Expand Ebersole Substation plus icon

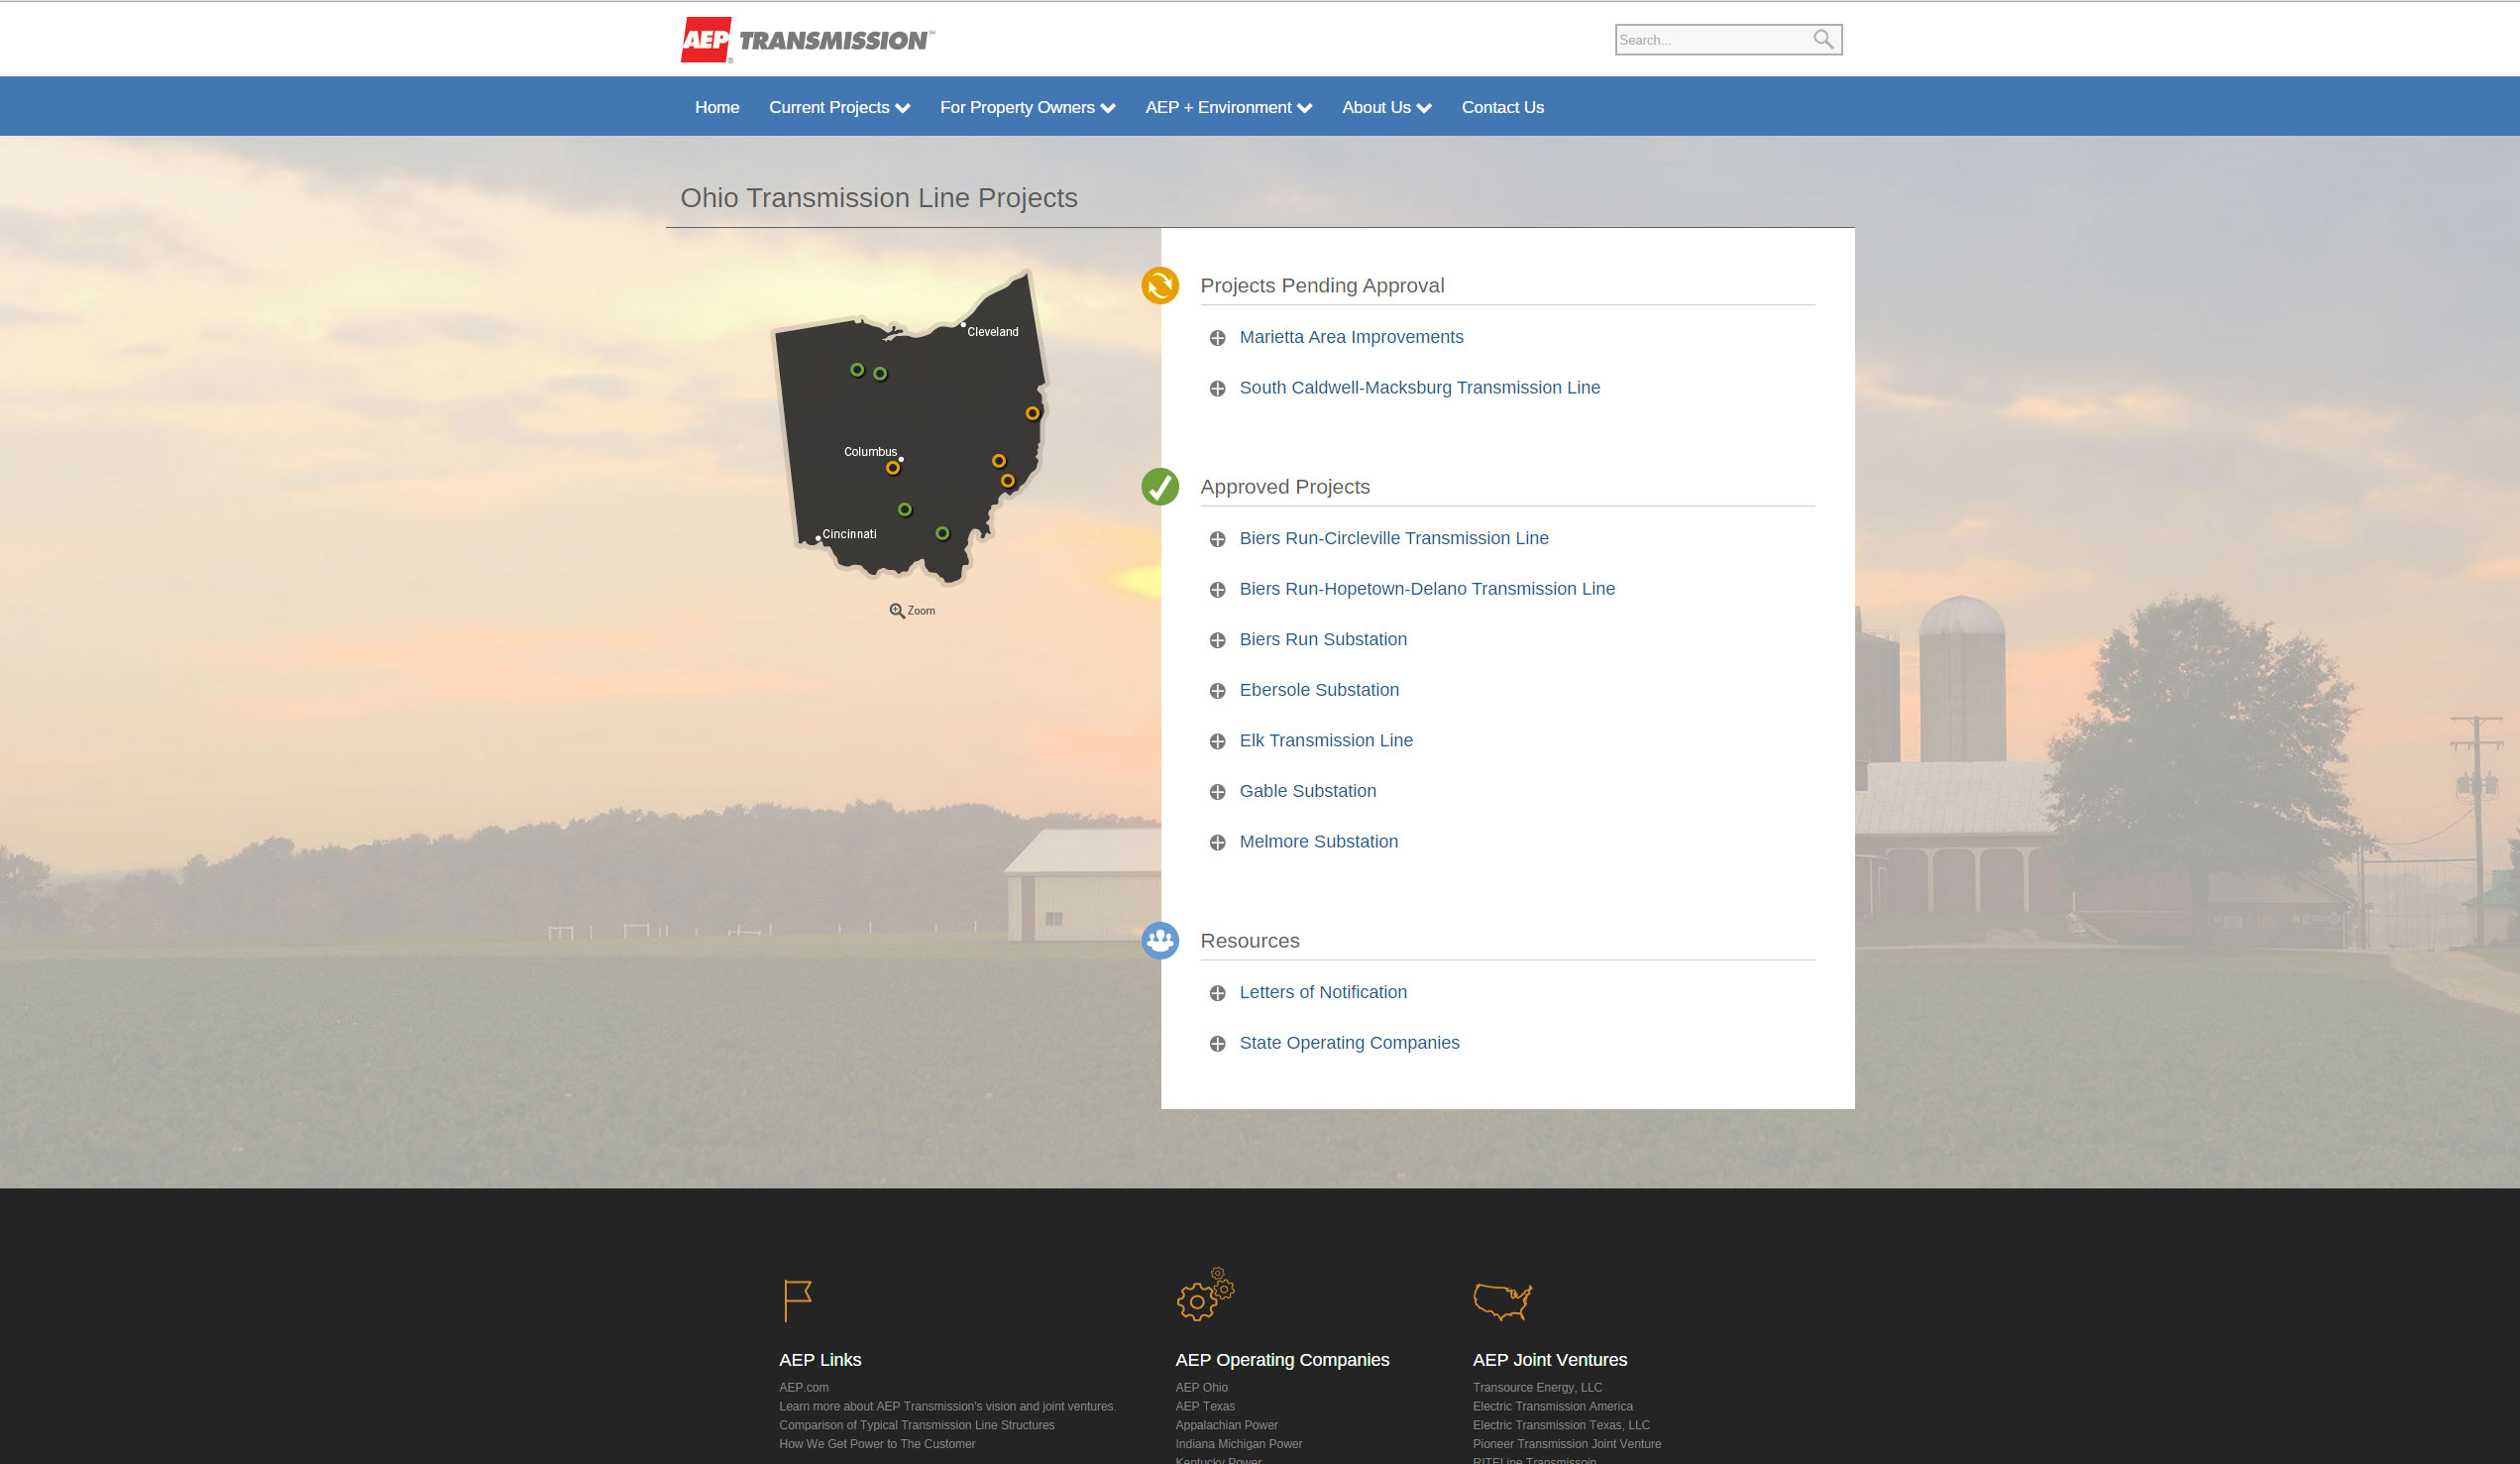(1217, 691)
